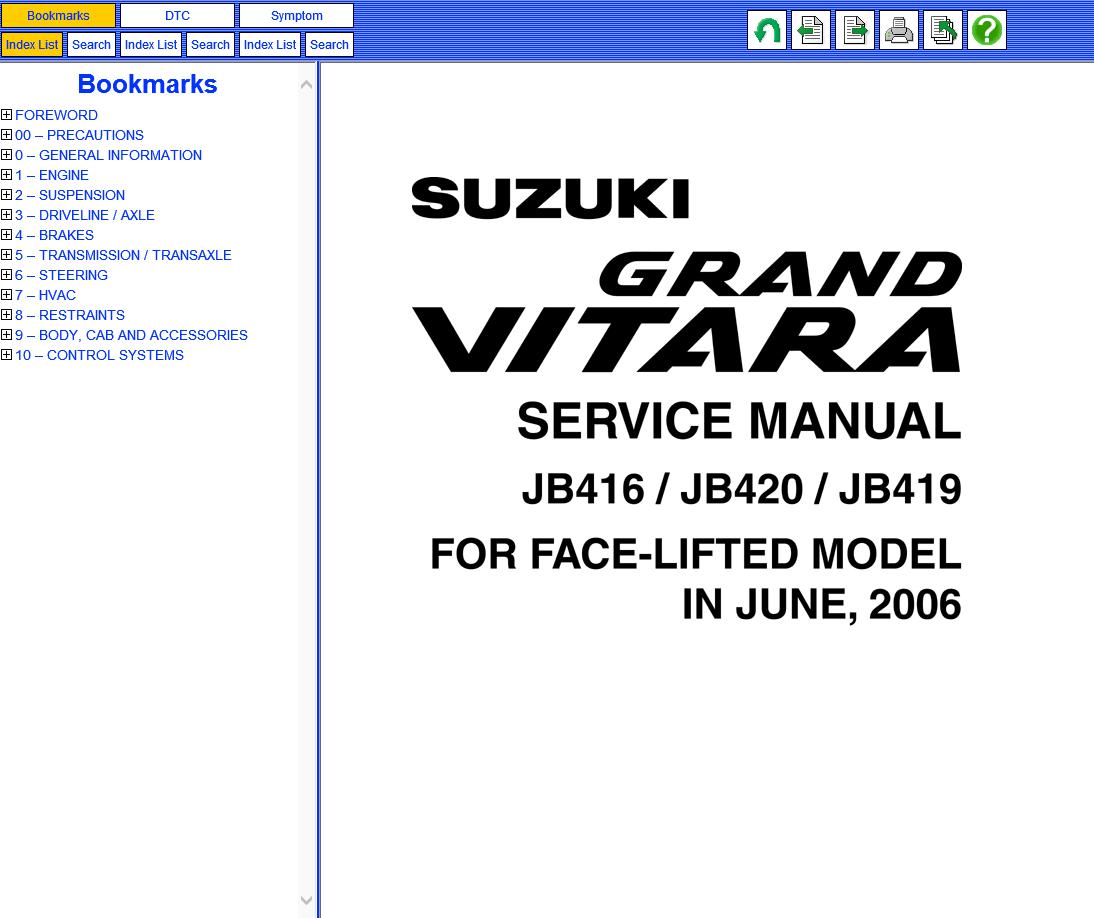The width and height of the screenshot is (1094, 918).
Task: Go to the next page icon
Action: [x=855, y=30]
